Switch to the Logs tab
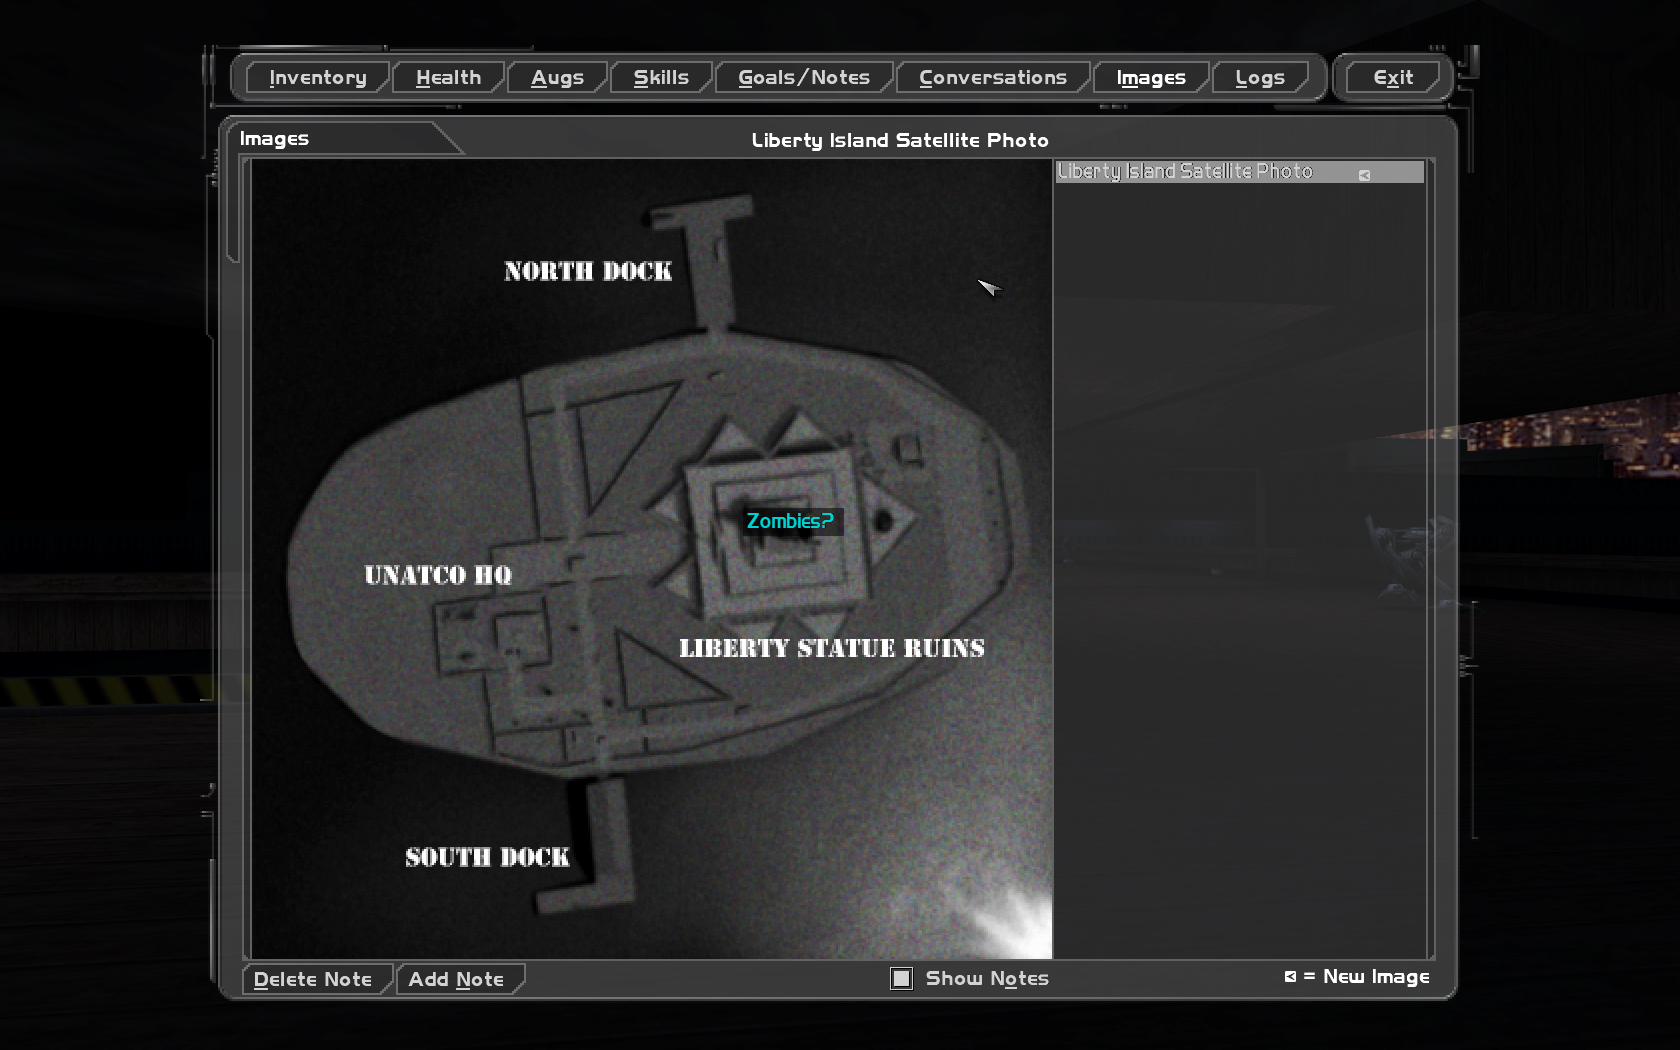 1259,78
